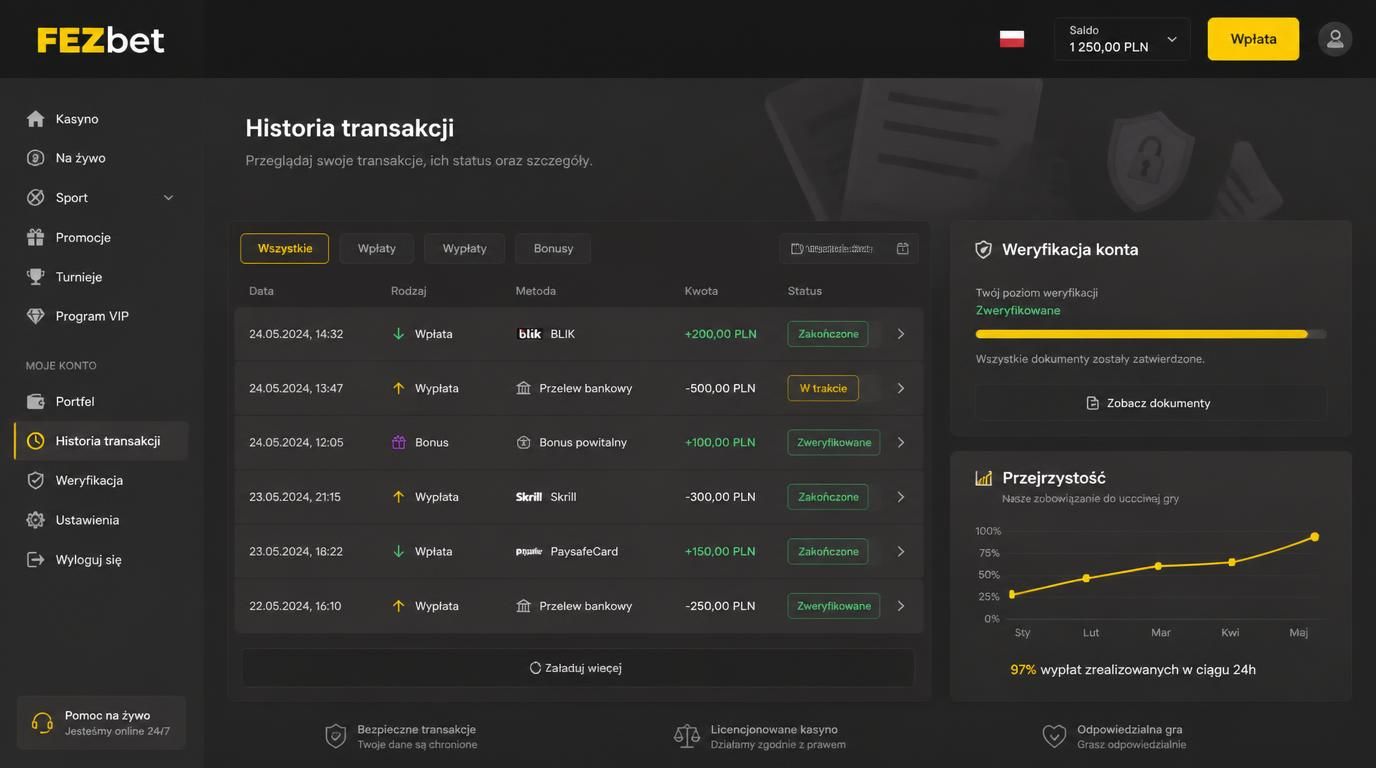Open Pomoc na żywo live help
This screenshot has width=1376, height=768.
click(101, 723)
